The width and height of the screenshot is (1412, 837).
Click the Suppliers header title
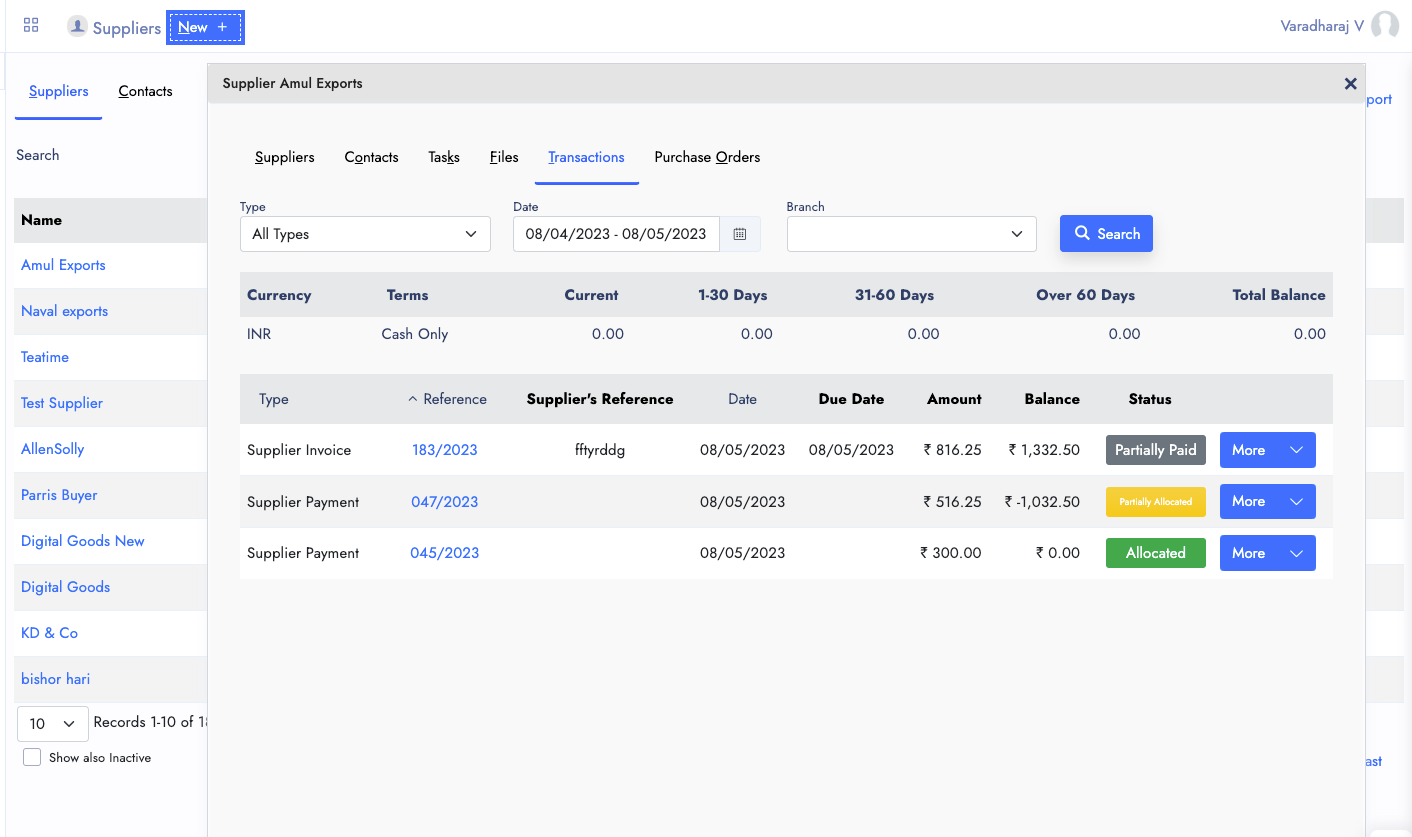(x=127, y=28)
